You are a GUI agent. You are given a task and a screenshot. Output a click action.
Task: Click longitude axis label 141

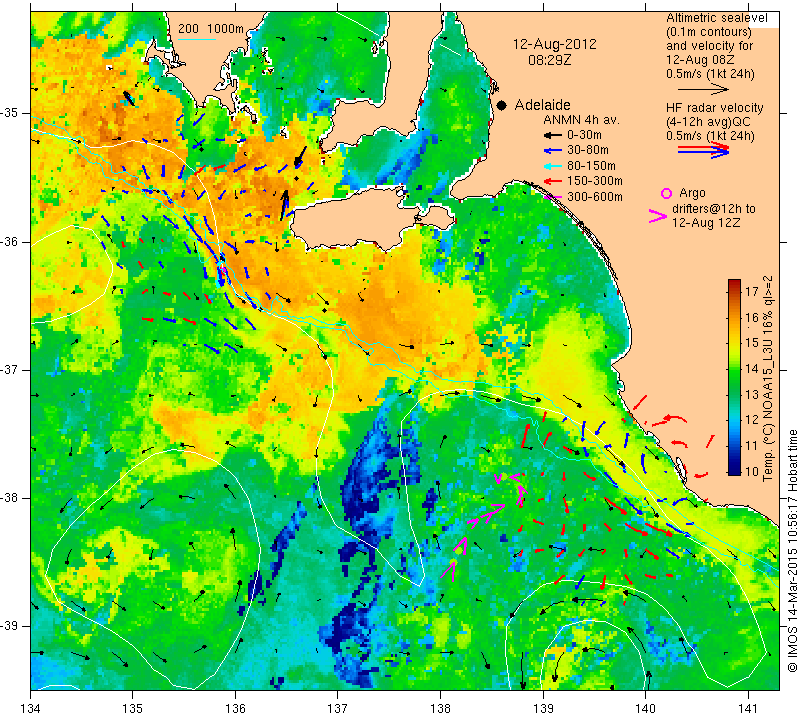click(748, 709)
